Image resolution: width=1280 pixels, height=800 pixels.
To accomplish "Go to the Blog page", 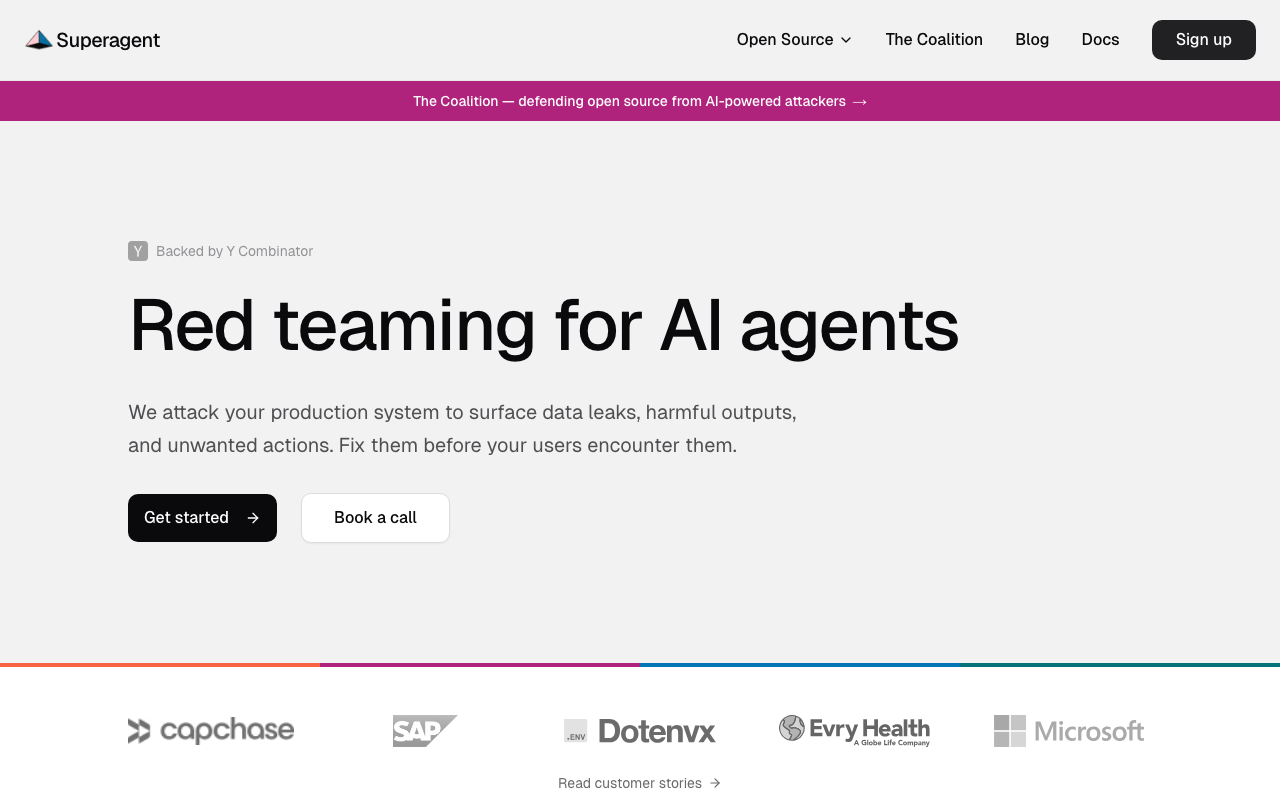I will coord(1032,40).
